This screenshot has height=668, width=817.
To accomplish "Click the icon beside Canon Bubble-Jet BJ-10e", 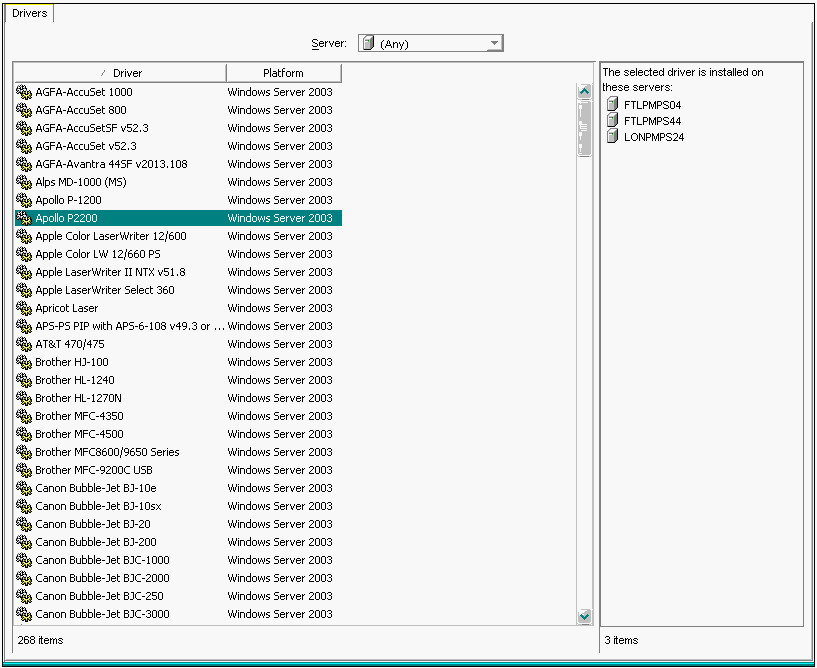I will click(24, 488).
